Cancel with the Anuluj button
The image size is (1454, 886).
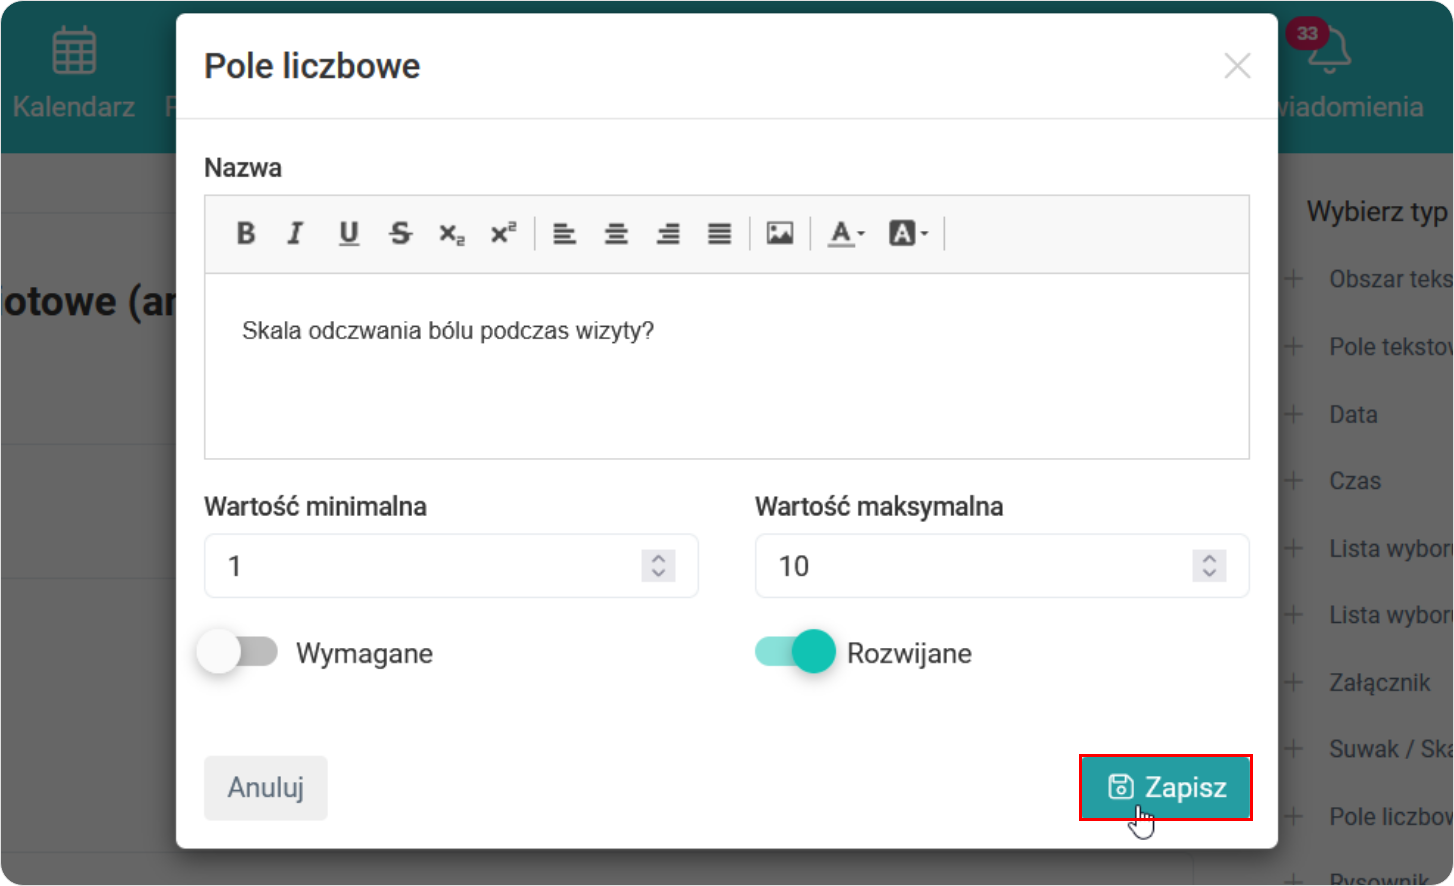[x=266, y=788]
